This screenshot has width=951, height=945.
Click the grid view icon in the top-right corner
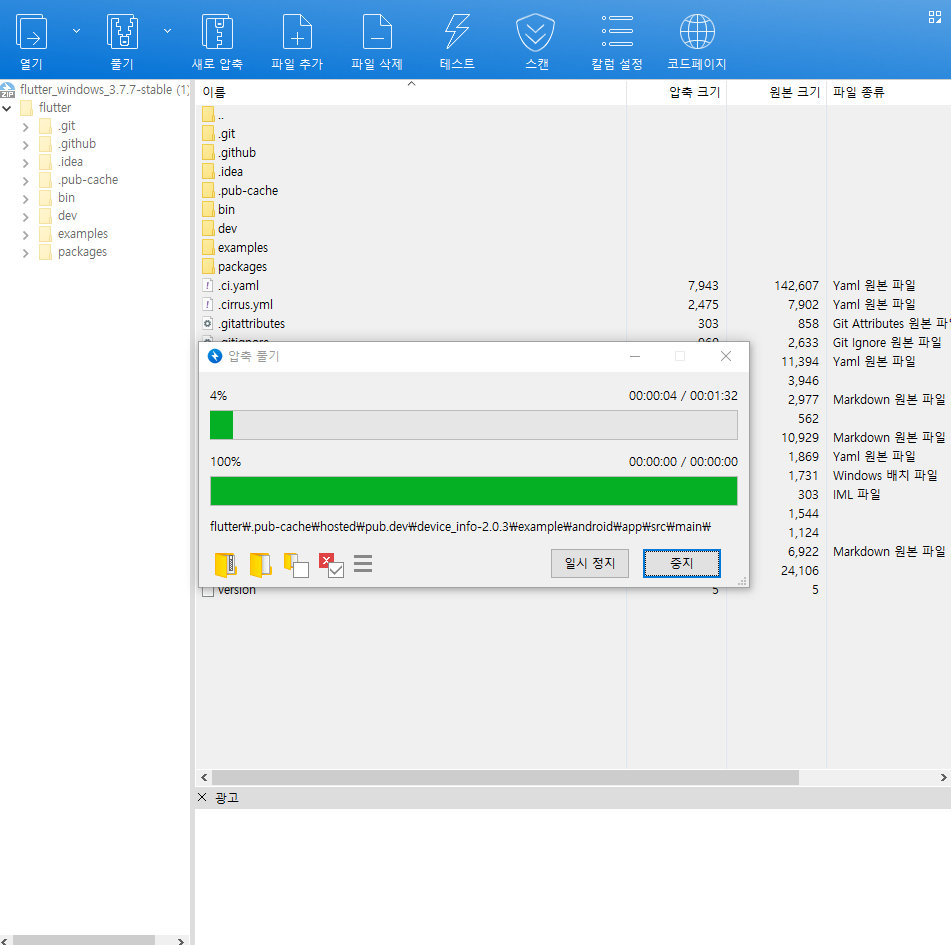pyautogui.click(x=935, y=17)
